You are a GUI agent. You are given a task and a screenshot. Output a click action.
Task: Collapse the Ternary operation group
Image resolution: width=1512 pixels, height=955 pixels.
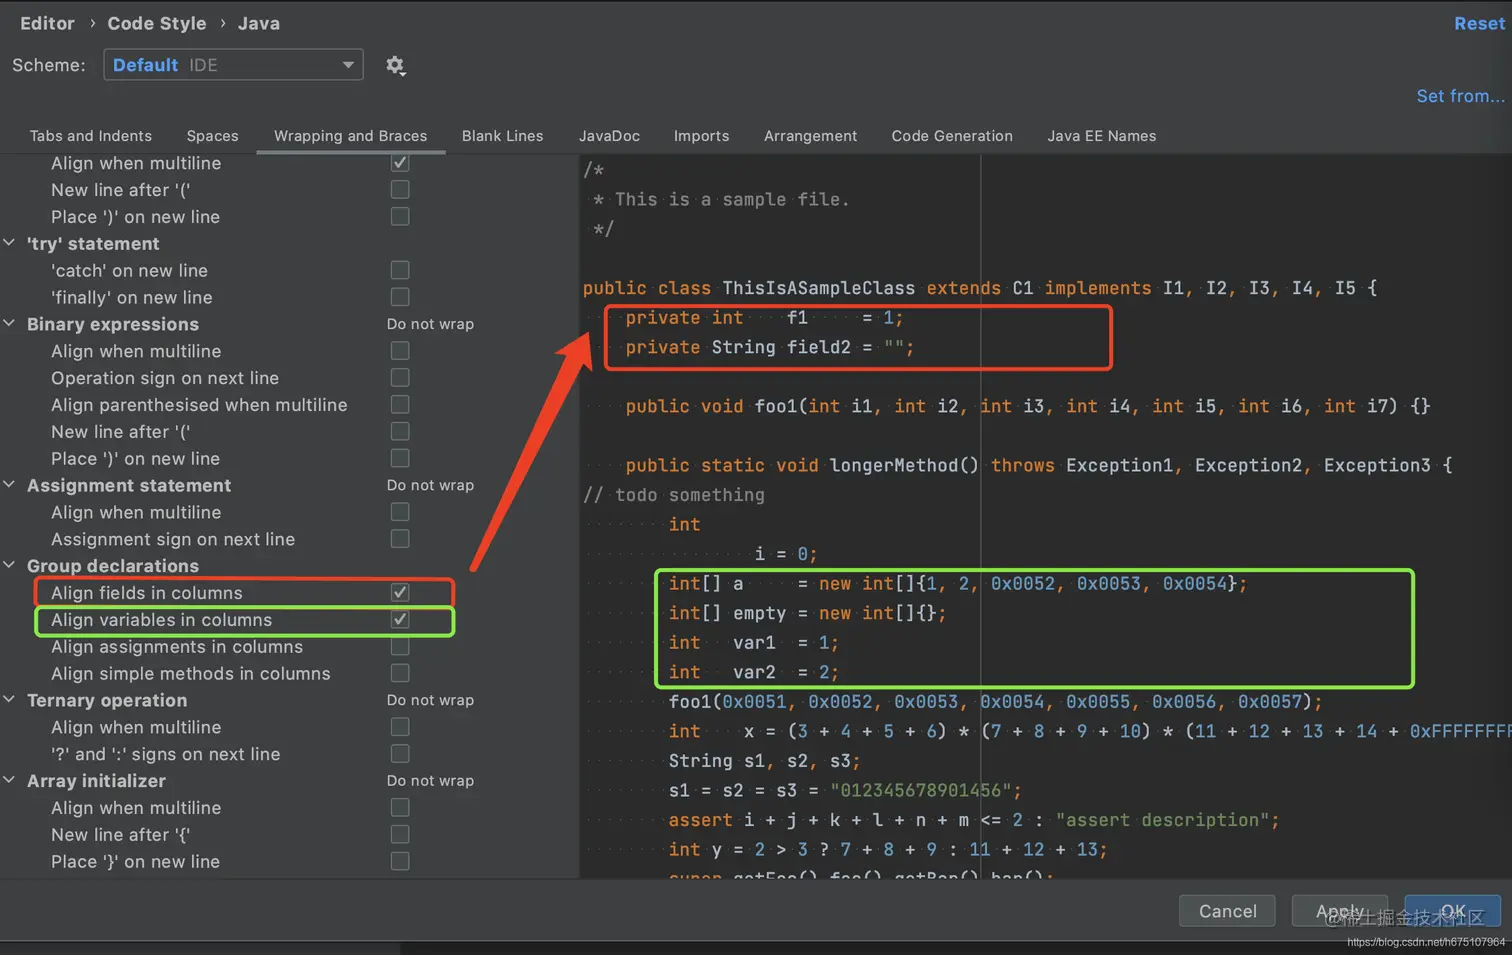click(x=10, y=700)
